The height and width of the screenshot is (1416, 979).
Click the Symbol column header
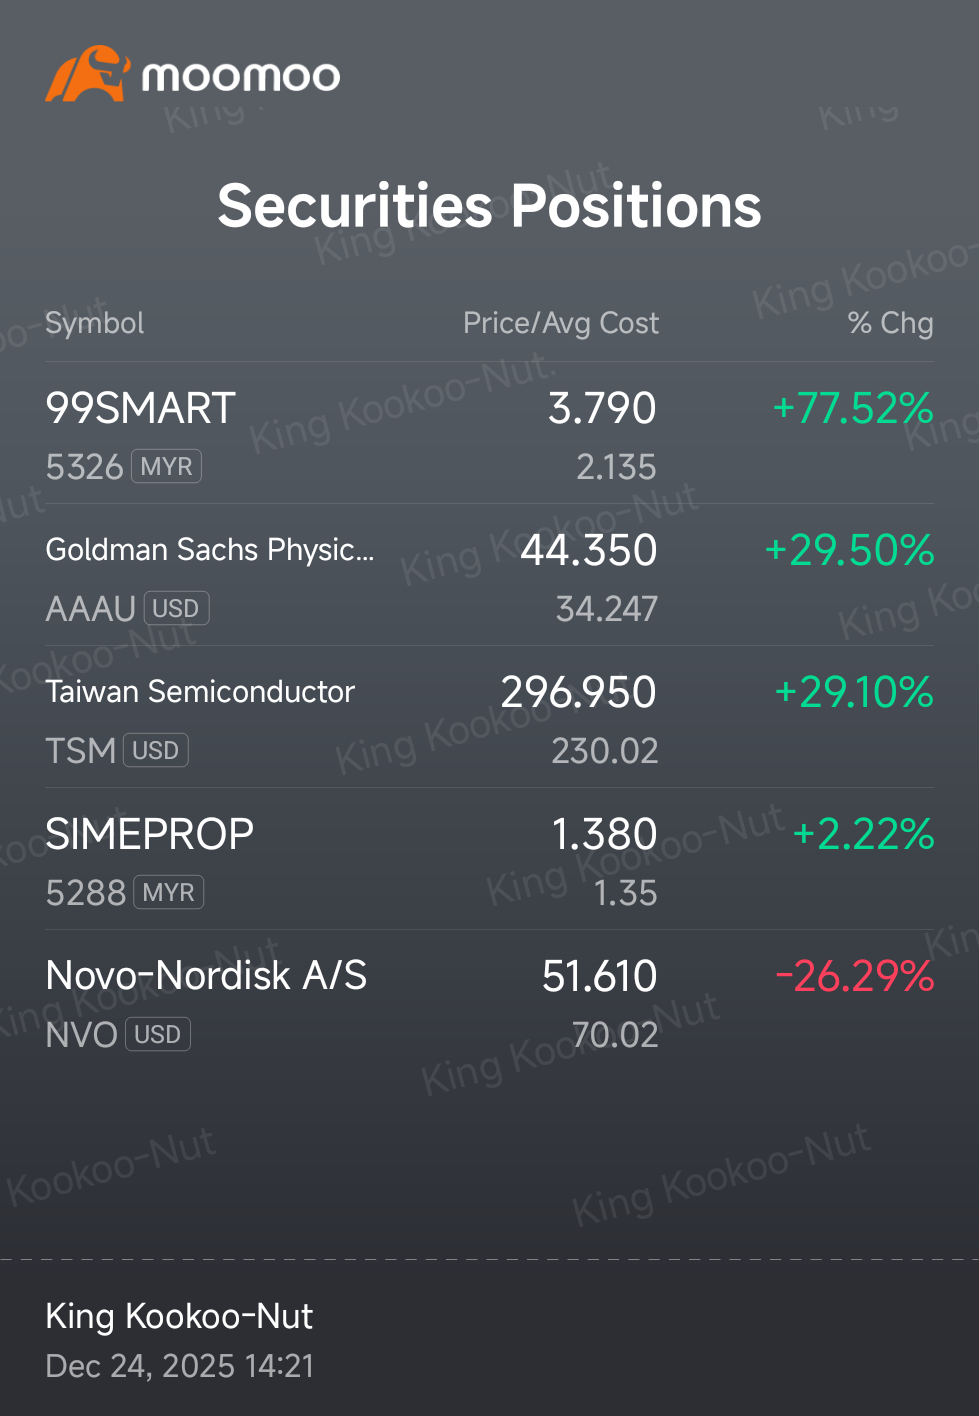[x=95, y=323]
